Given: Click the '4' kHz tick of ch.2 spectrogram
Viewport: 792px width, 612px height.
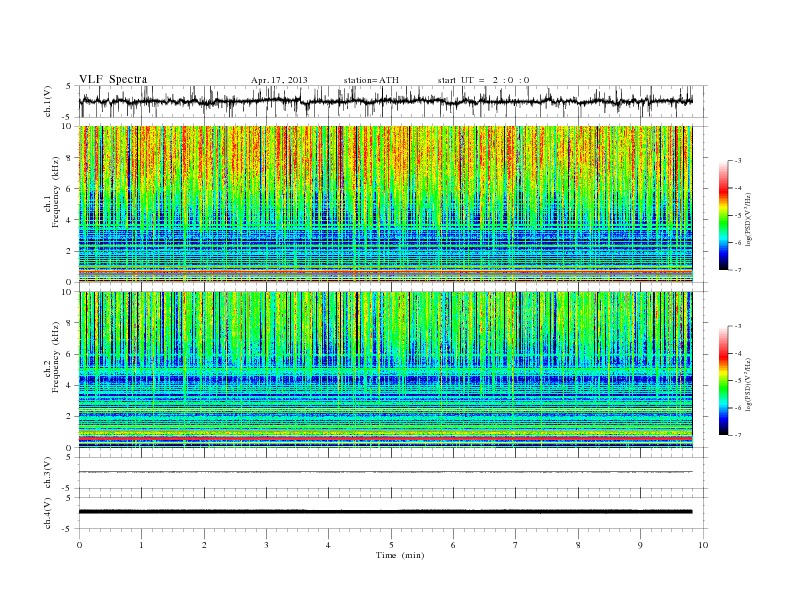Looking at the screenshot, I should [69, 385].
